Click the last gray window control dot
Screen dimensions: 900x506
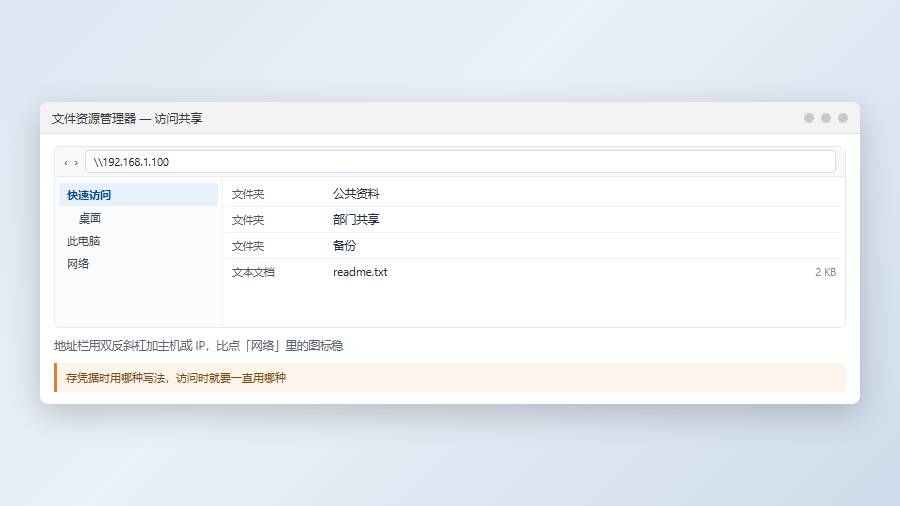(x=843, y=118)
